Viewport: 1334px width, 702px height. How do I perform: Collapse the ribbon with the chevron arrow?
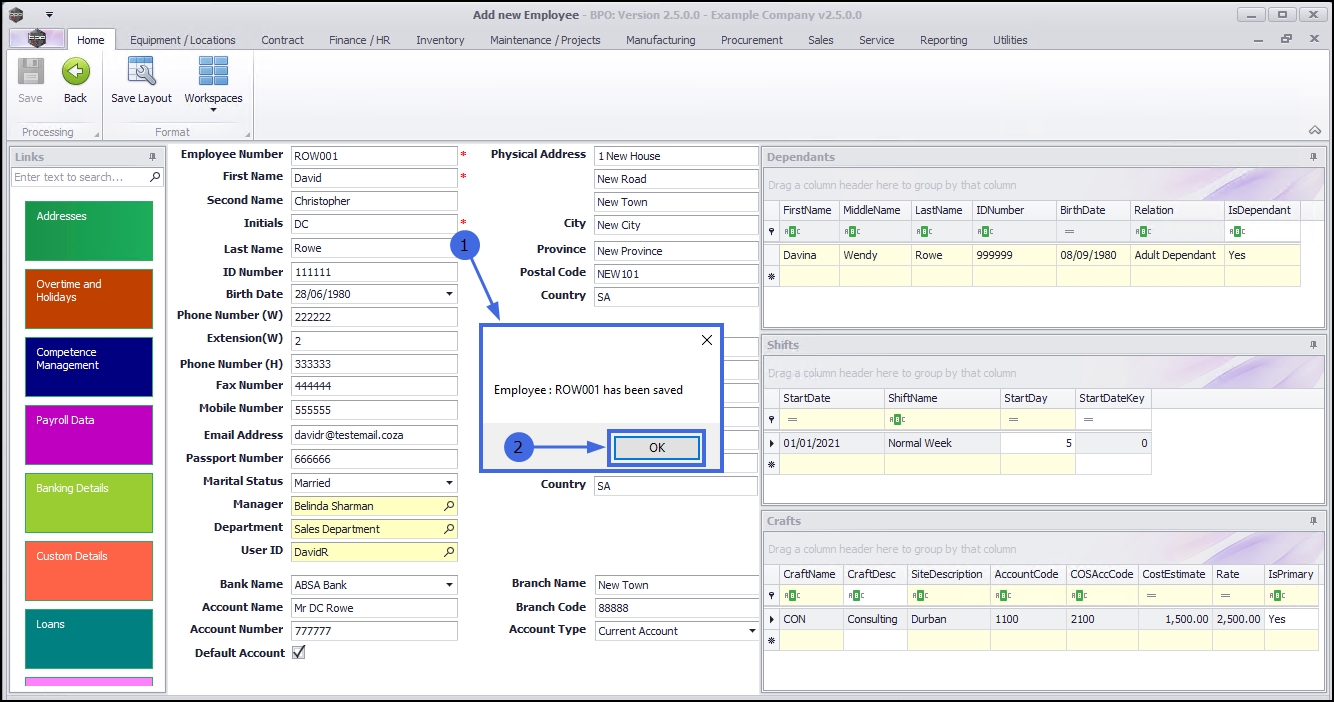[x=1314, y=131]
